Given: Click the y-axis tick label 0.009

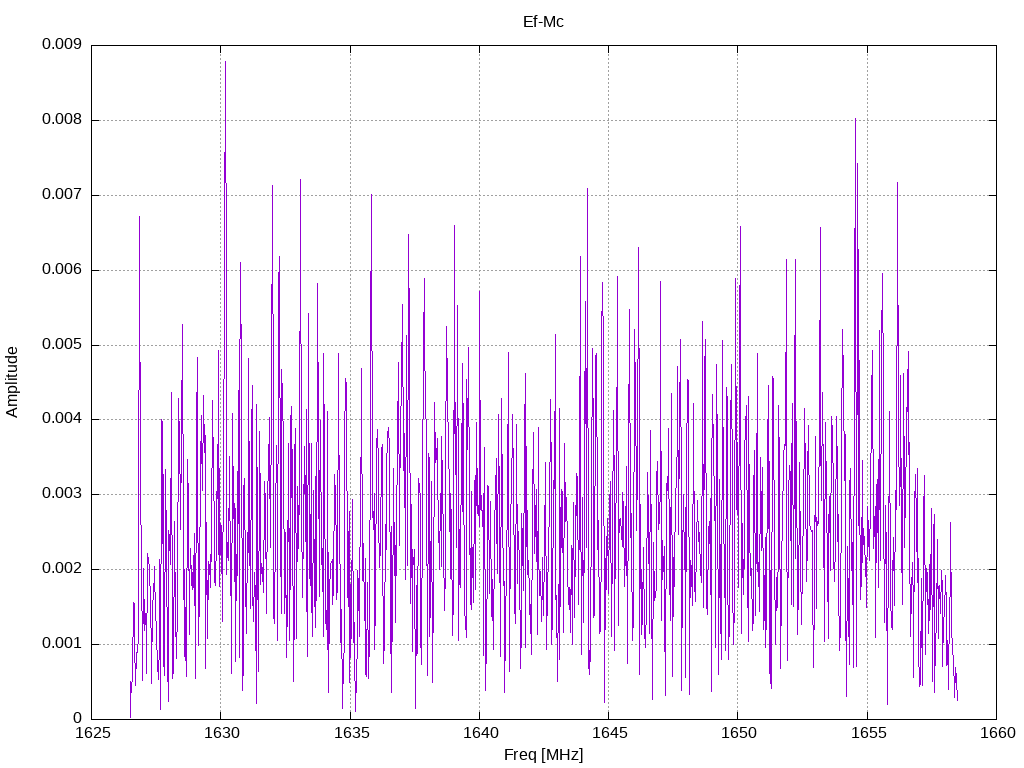Looking at the screenshot, I should tap(62, 44).
